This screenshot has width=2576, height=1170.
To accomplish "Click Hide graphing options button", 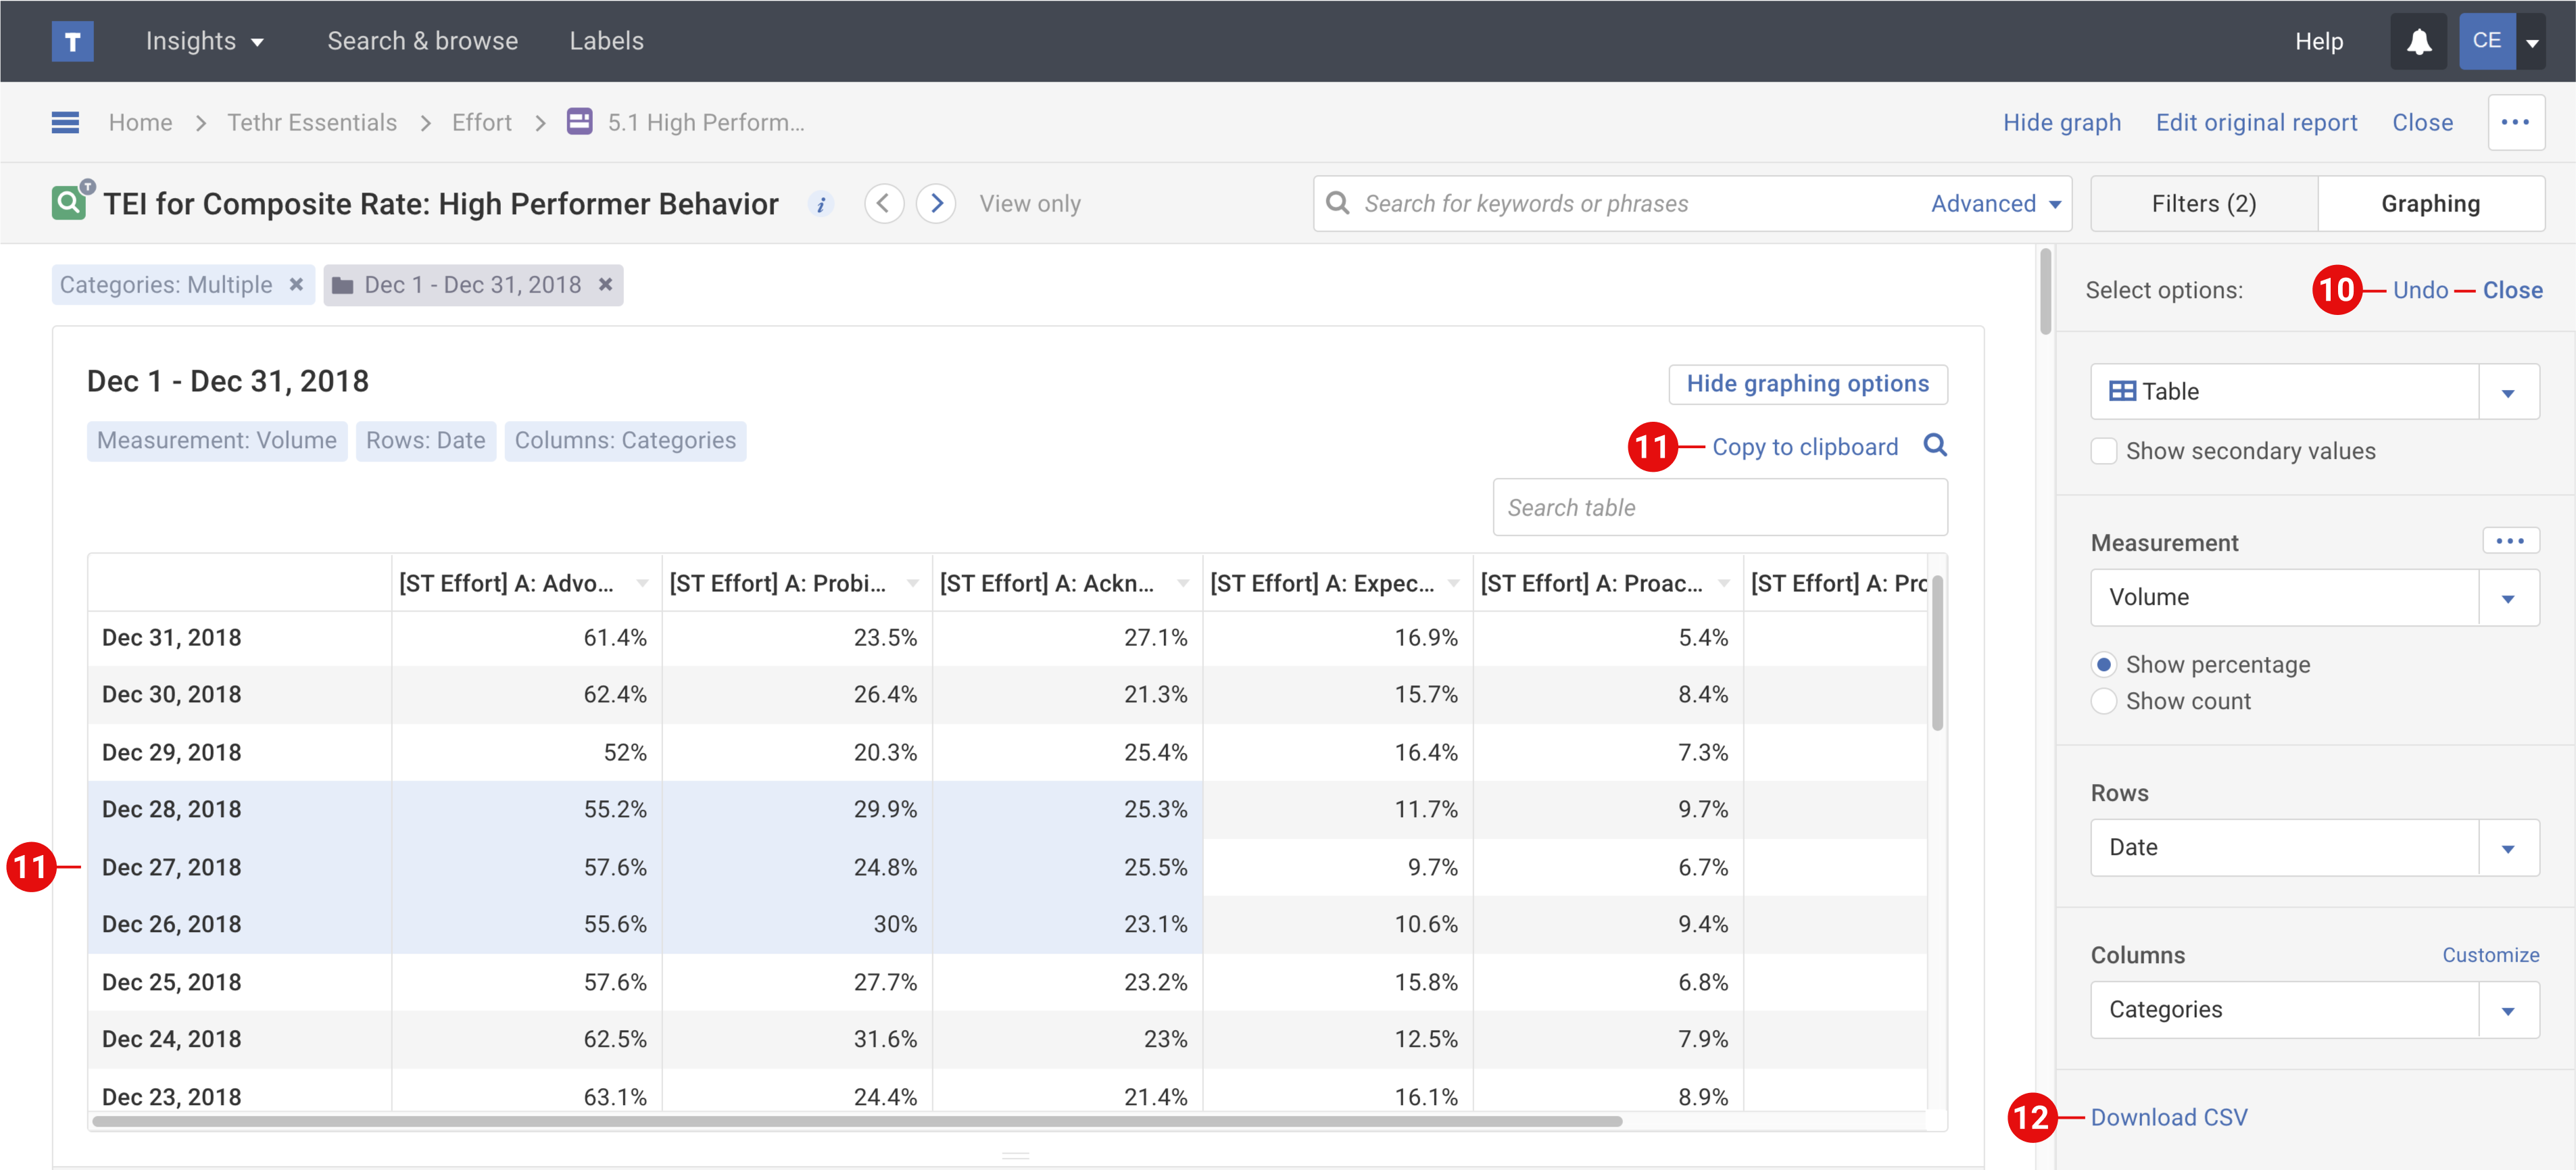I will pos(1807,384).
